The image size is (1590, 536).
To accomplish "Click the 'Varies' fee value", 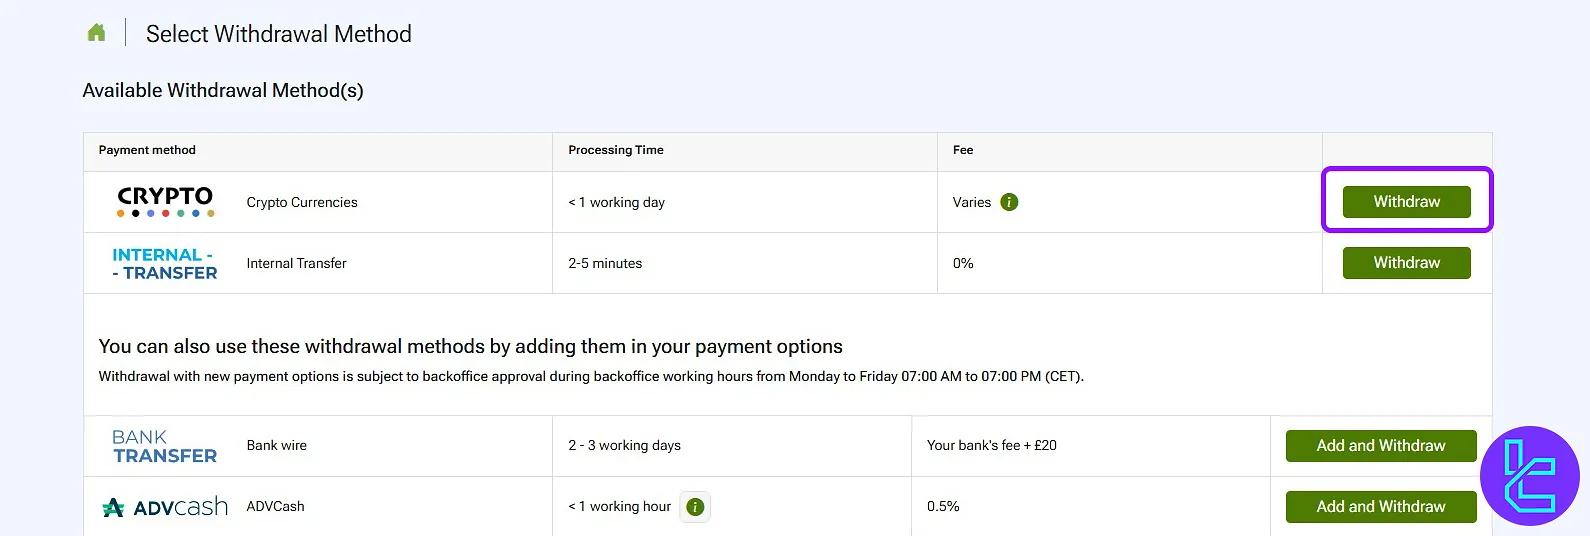I will (972, 202).
